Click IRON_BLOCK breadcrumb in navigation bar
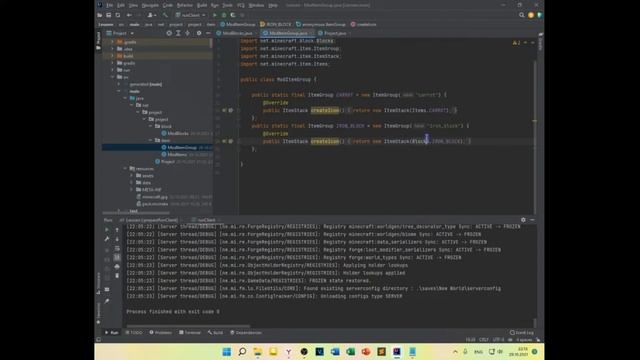Viewport: 640px width, 360px height. click(x=276, y=24)
